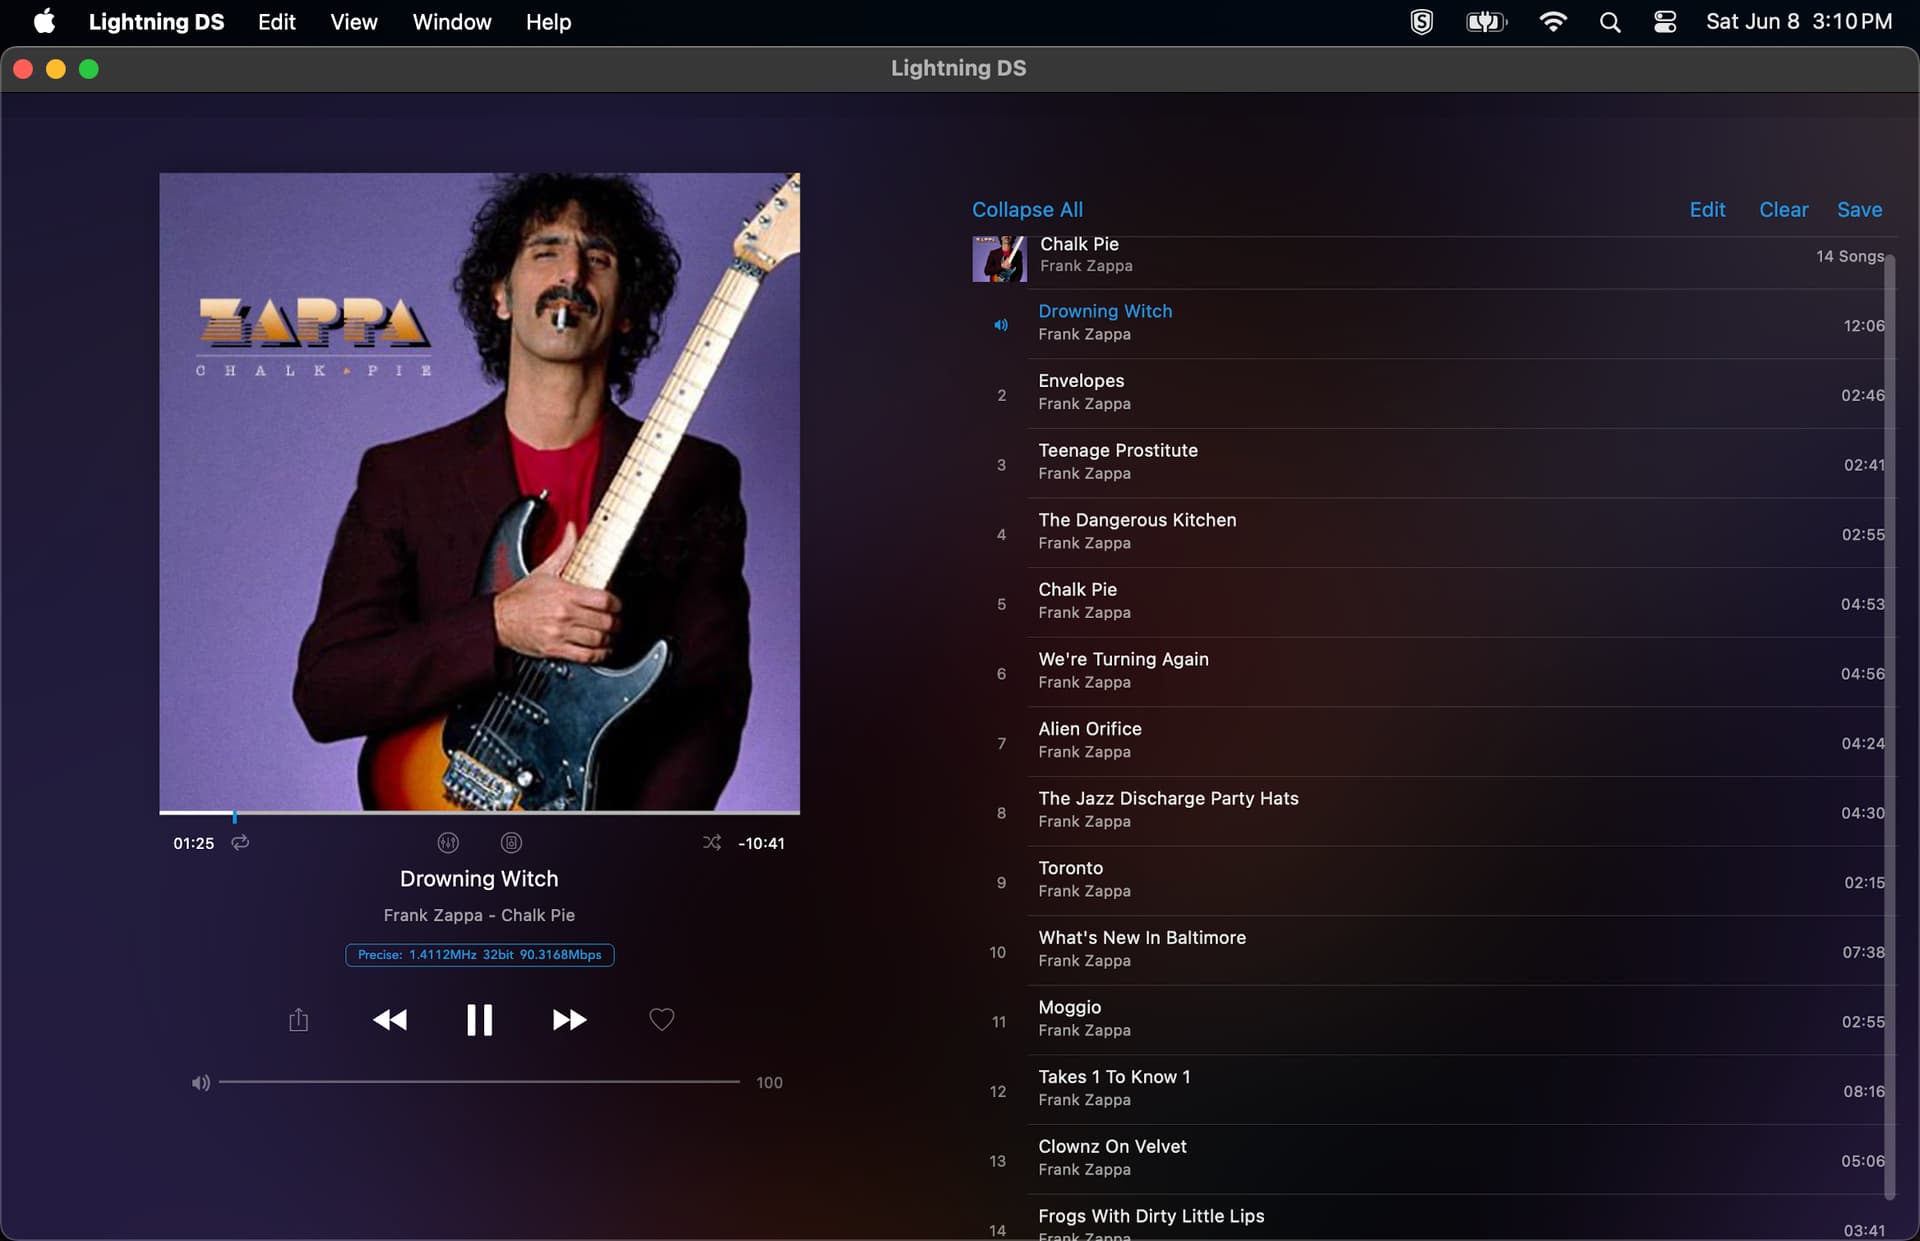Image resolution: width=1920 pixels, height=1241 pixels.
Task: Go back to the previous track
Action: [x=390, y=1020]
